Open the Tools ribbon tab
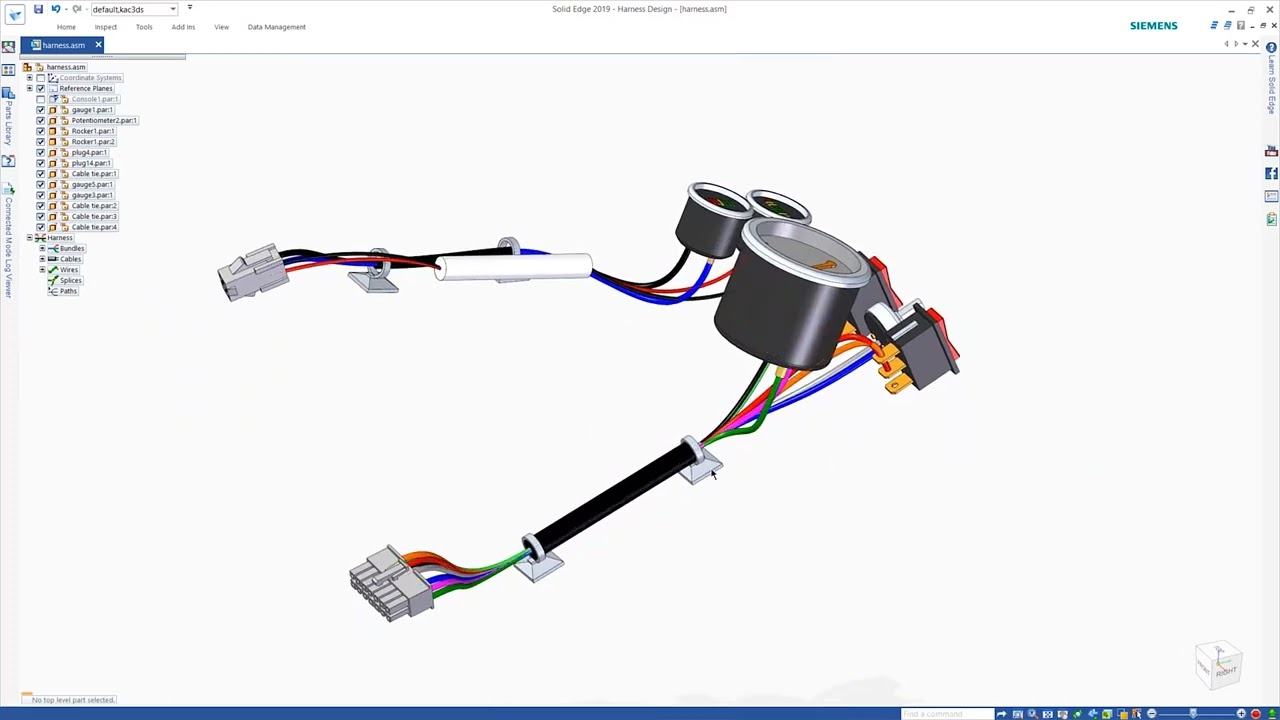Image resolution: width=1280 pixels, height=720 pixels. pyautogui.click(x=144, y=27)
